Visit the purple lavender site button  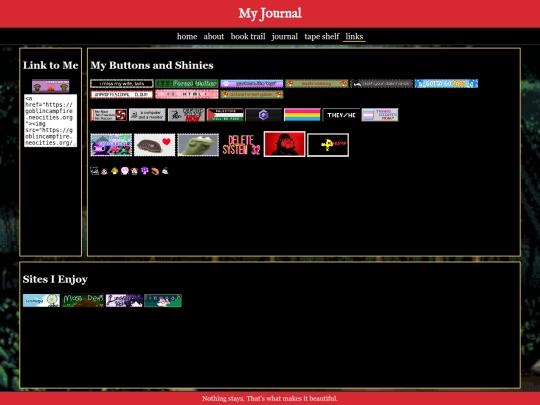point(124,300)
